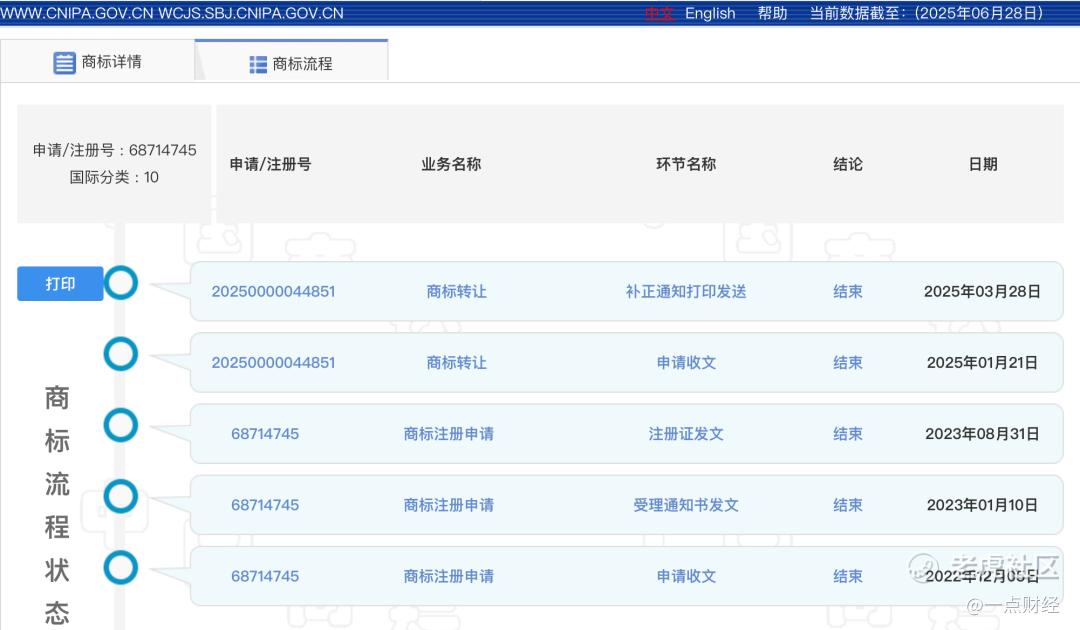This screenshot has height=630, width=1080.
Task: Click the 商标详情 document icon
Action: pos(64,63)
